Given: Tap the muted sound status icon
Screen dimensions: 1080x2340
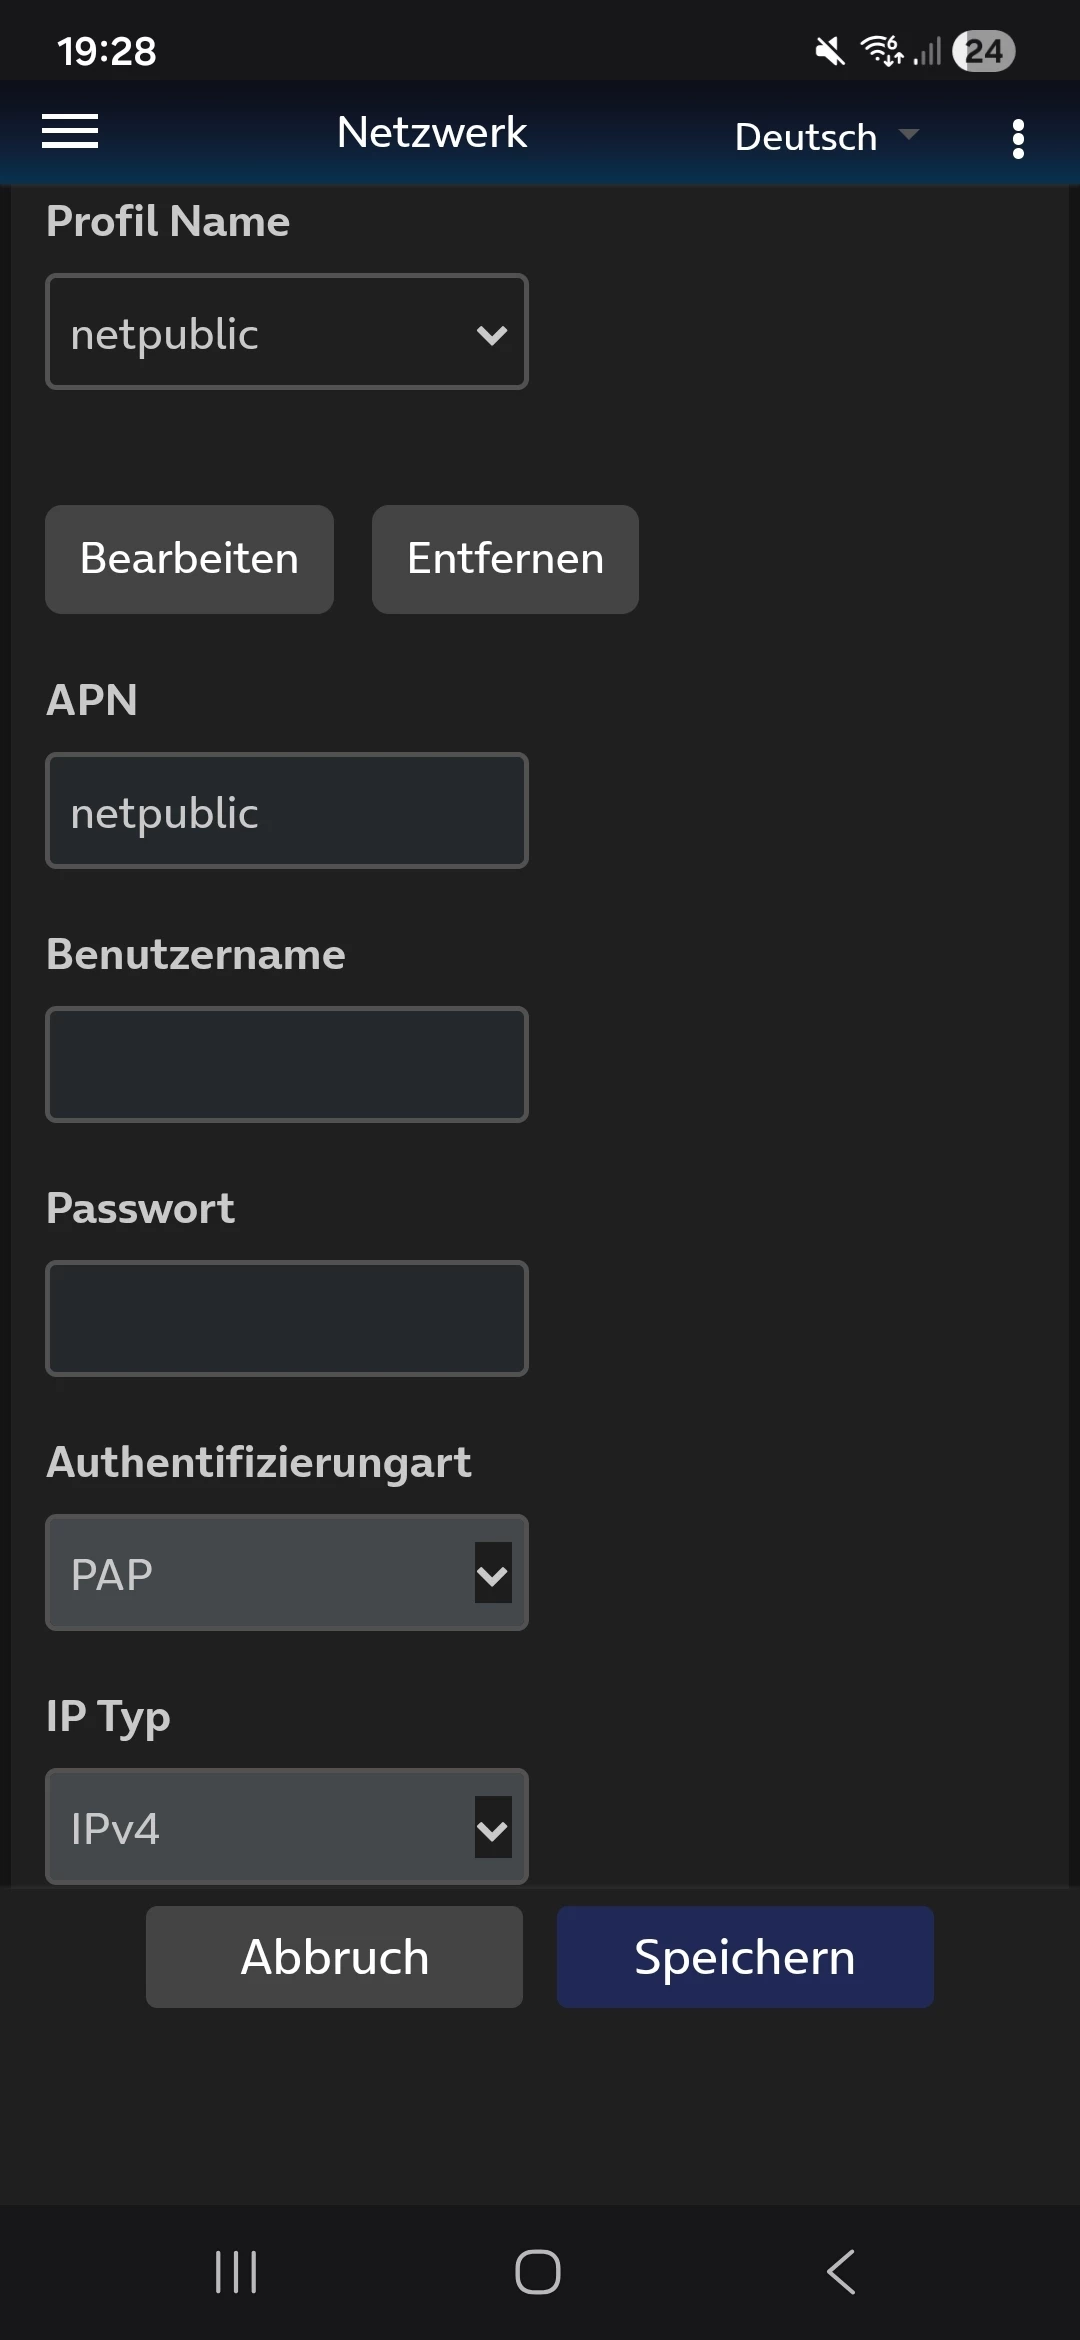Looking at the screenshot, I should coord(829,50).
